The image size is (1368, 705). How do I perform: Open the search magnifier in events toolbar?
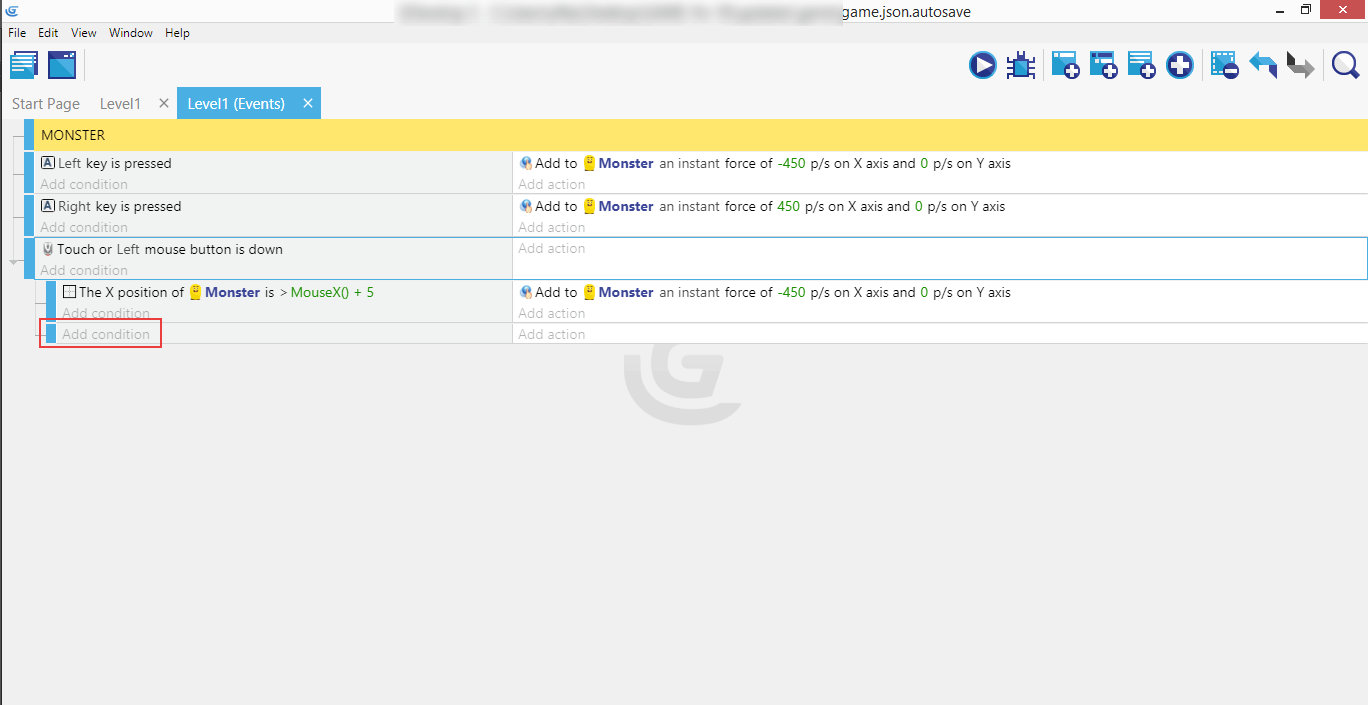pyautogui.click(x=1345, y=66)
